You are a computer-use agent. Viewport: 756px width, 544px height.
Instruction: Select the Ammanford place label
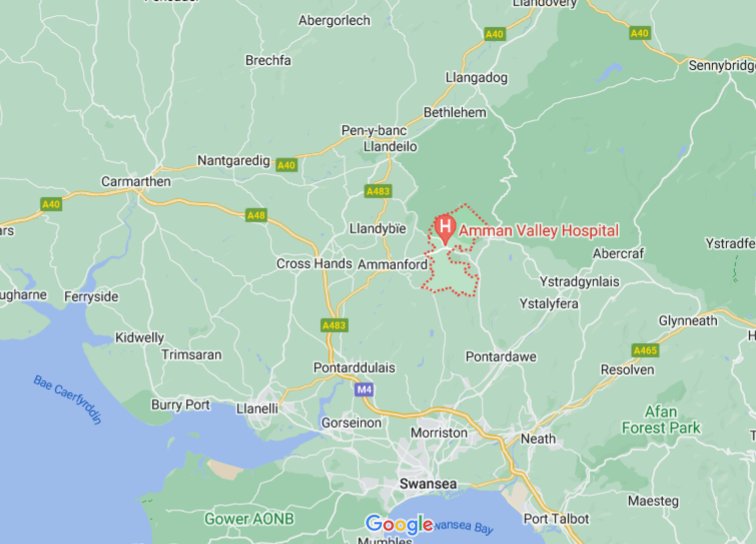point(393,264)
